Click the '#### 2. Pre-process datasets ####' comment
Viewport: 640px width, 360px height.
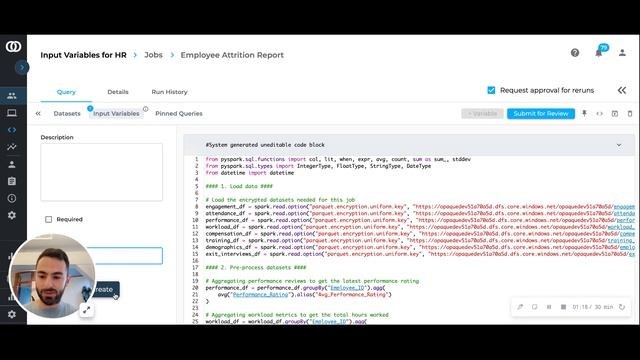(256, 267)
